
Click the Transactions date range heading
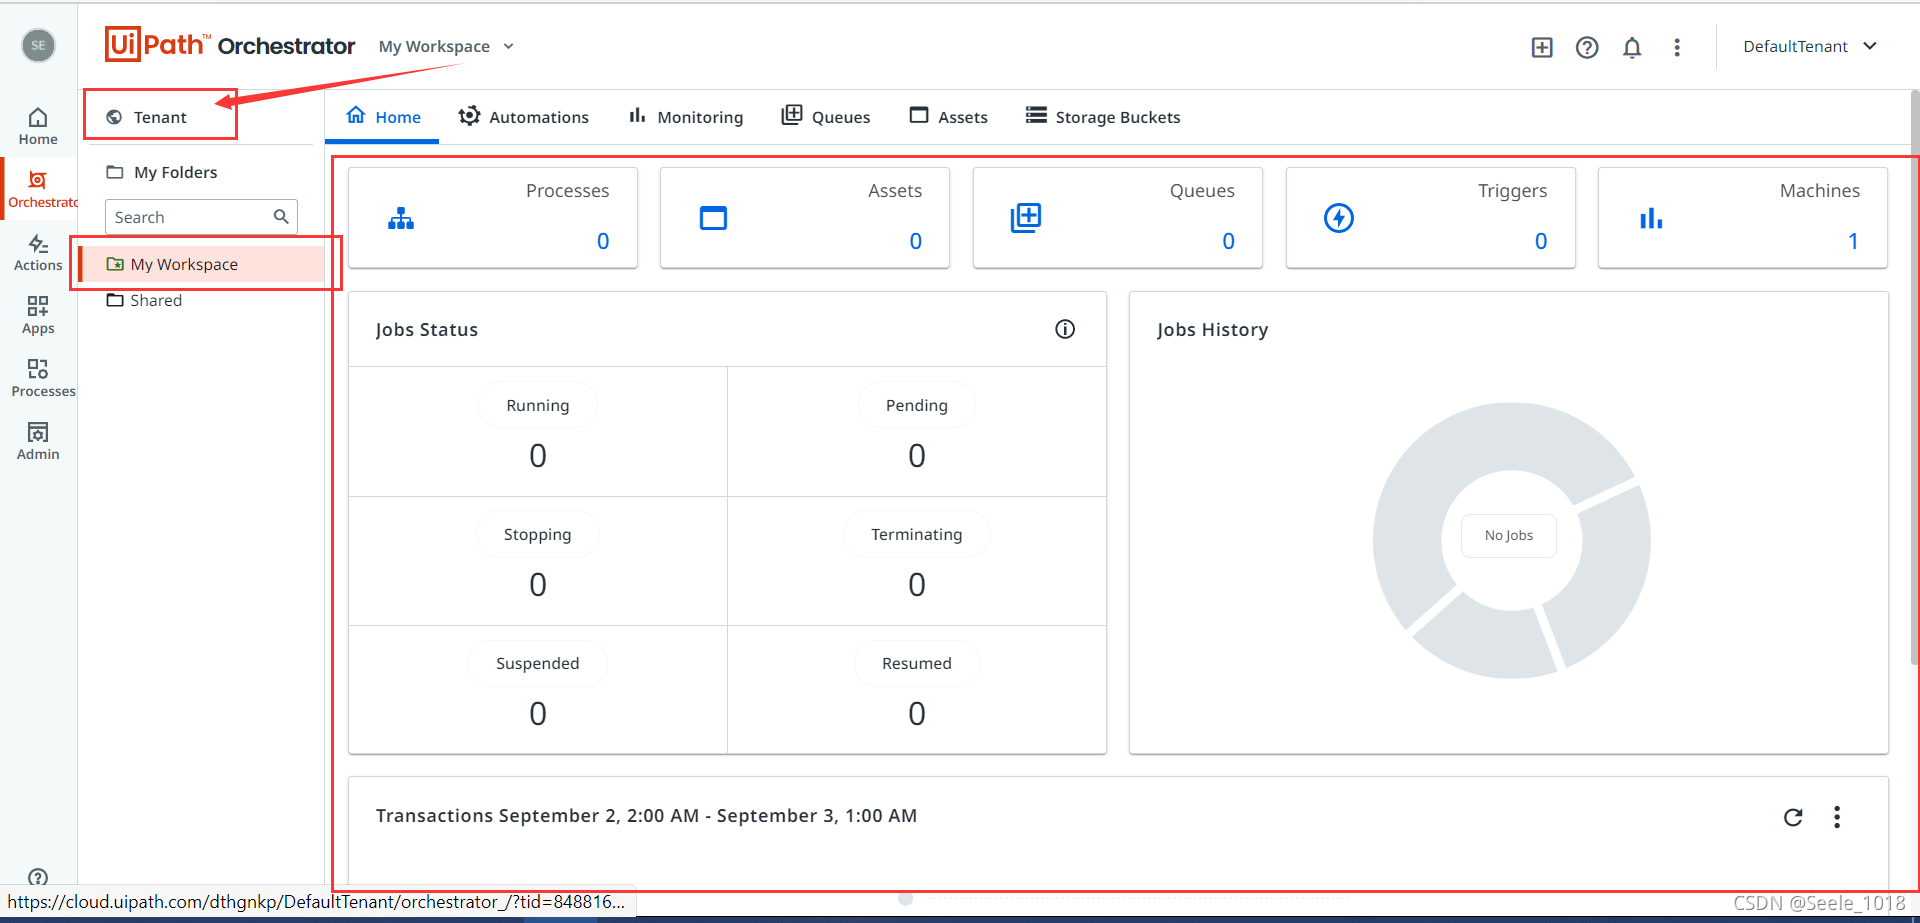pos(646,815)
